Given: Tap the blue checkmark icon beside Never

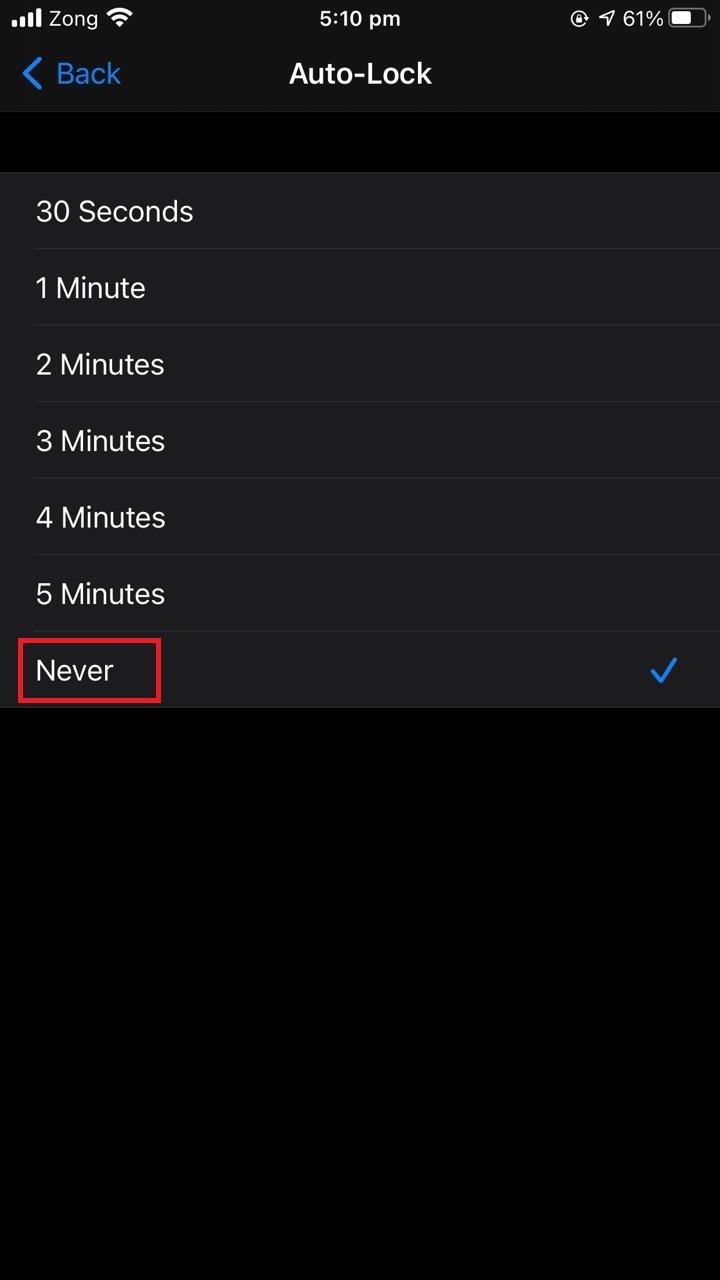Looking at the screenshot, I should 664,670.
